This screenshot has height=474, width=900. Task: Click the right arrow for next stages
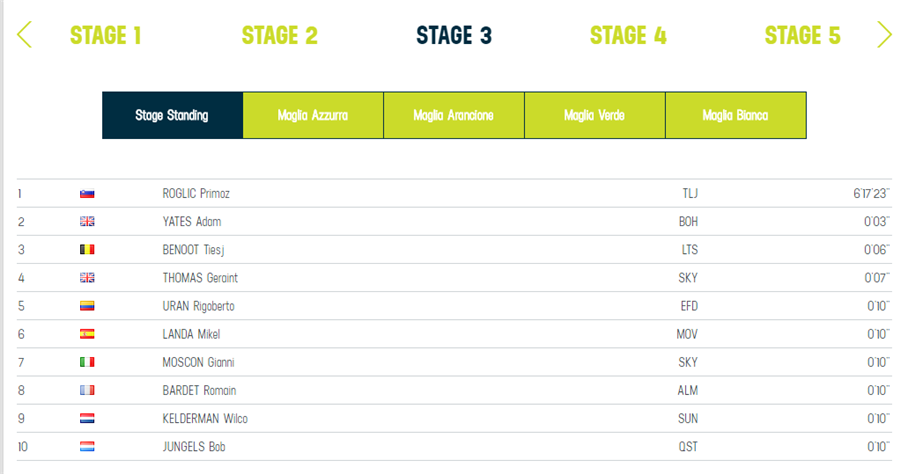(884, 35)
